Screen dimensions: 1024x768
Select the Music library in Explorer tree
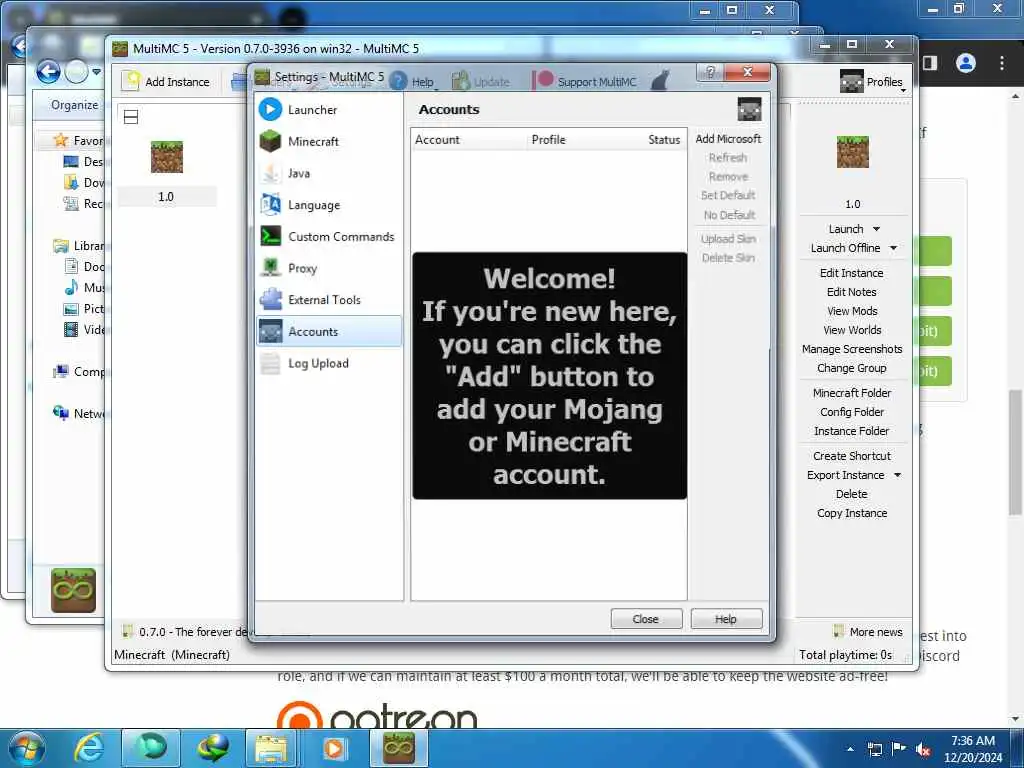coord(85,287)
